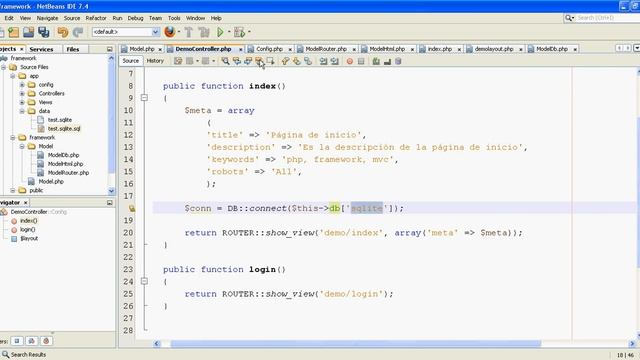Open the Navigate menu
Screen dimensions: 640x360
(x=47, y=18)
